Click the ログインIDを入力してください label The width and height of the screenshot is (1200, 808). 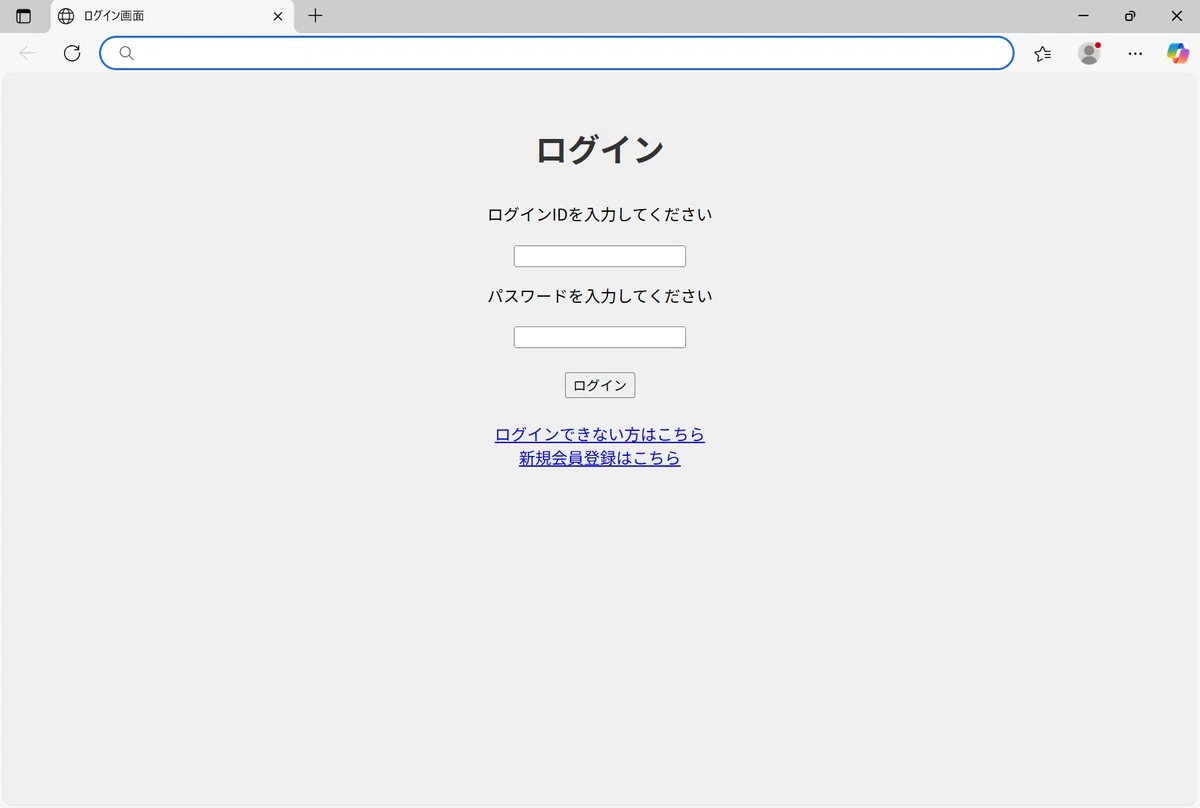[x=600, y=215]
